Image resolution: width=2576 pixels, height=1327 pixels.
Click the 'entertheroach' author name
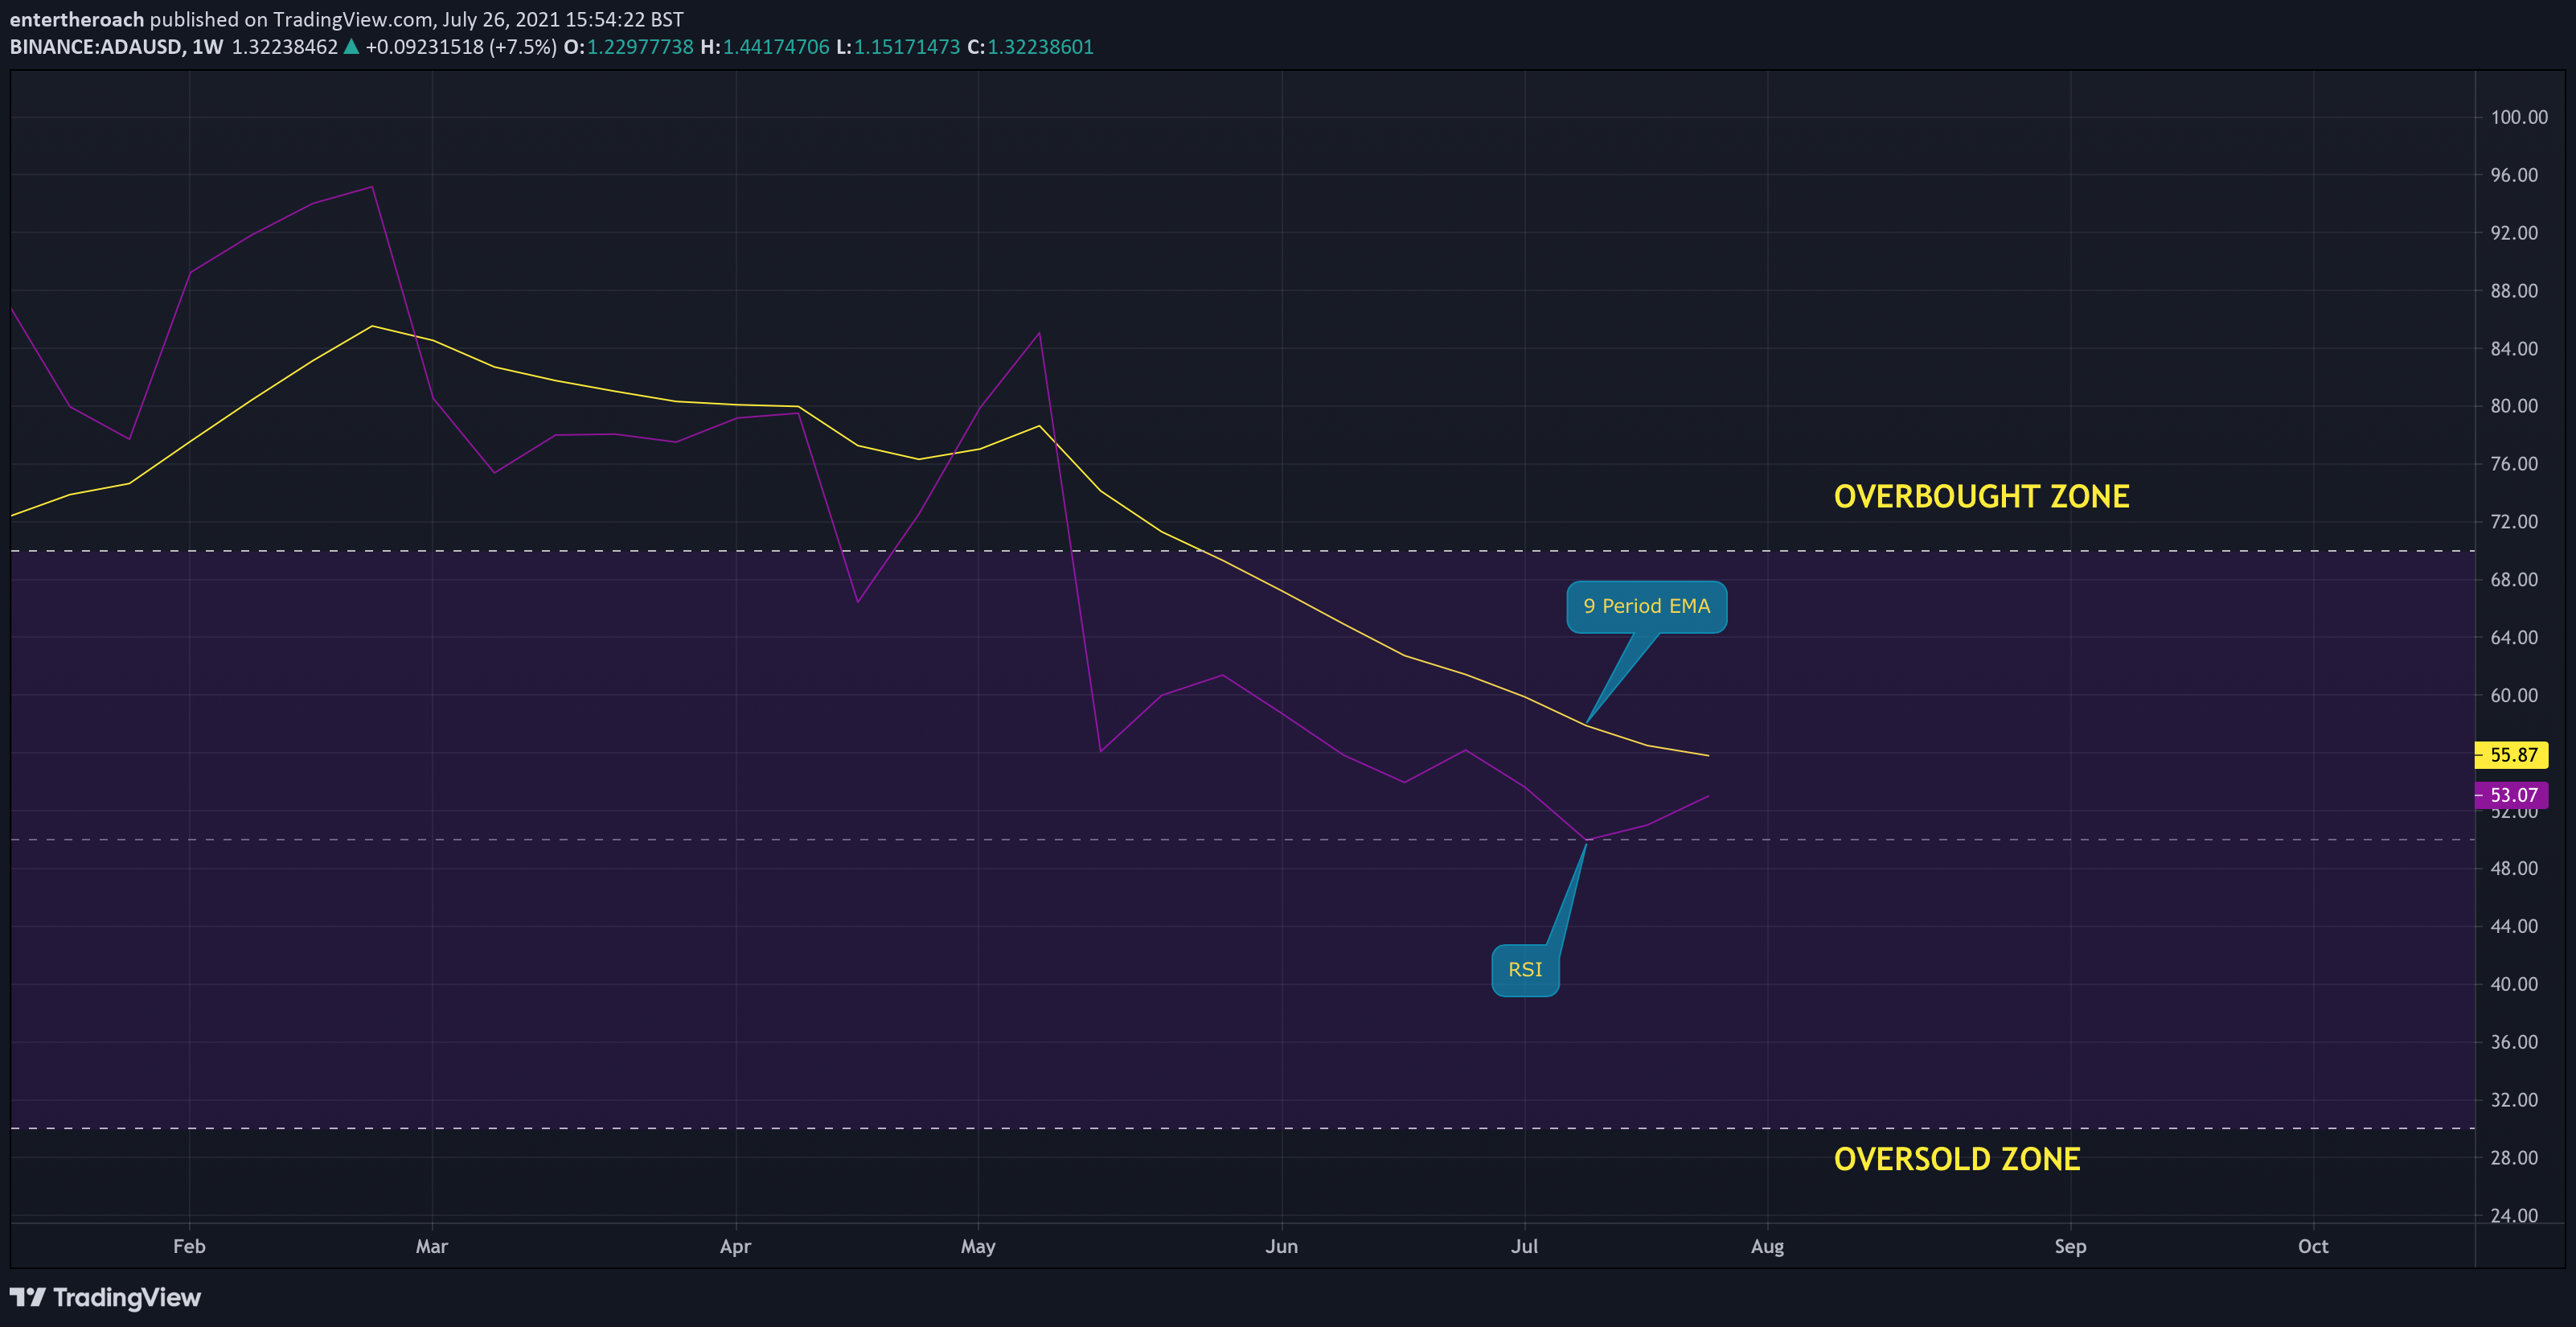tap(77, 19)
